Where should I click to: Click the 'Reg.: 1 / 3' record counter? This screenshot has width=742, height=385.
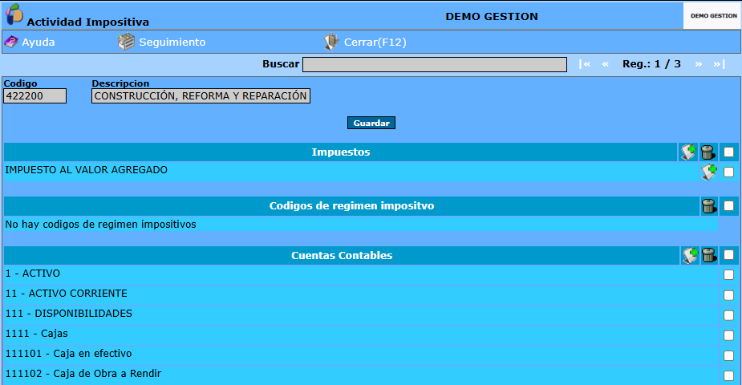pos(652,64)
